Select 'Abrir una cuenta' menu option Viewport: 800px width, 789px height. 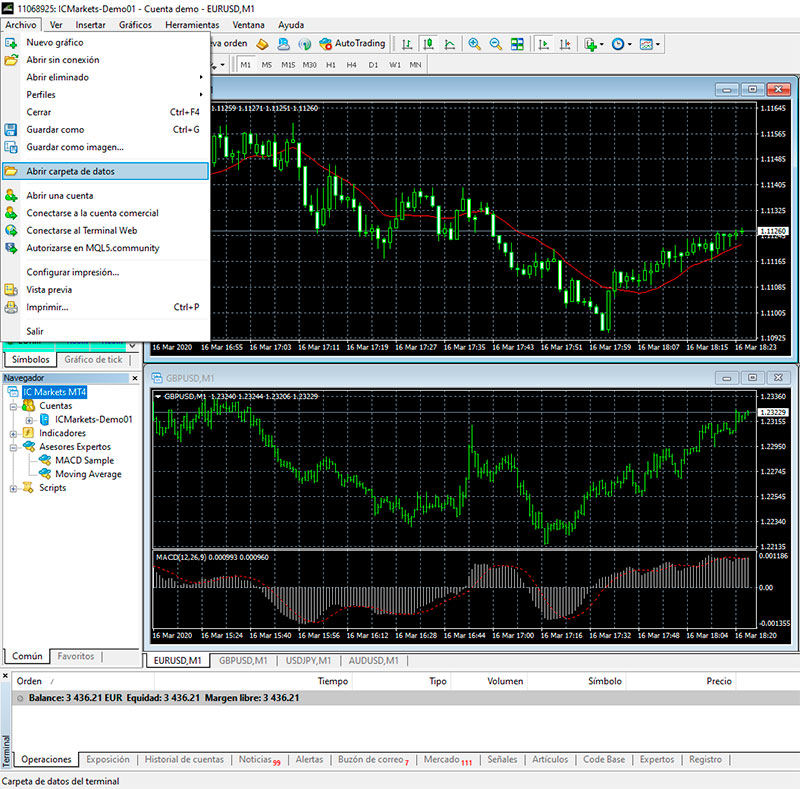(x=60, y=195)
